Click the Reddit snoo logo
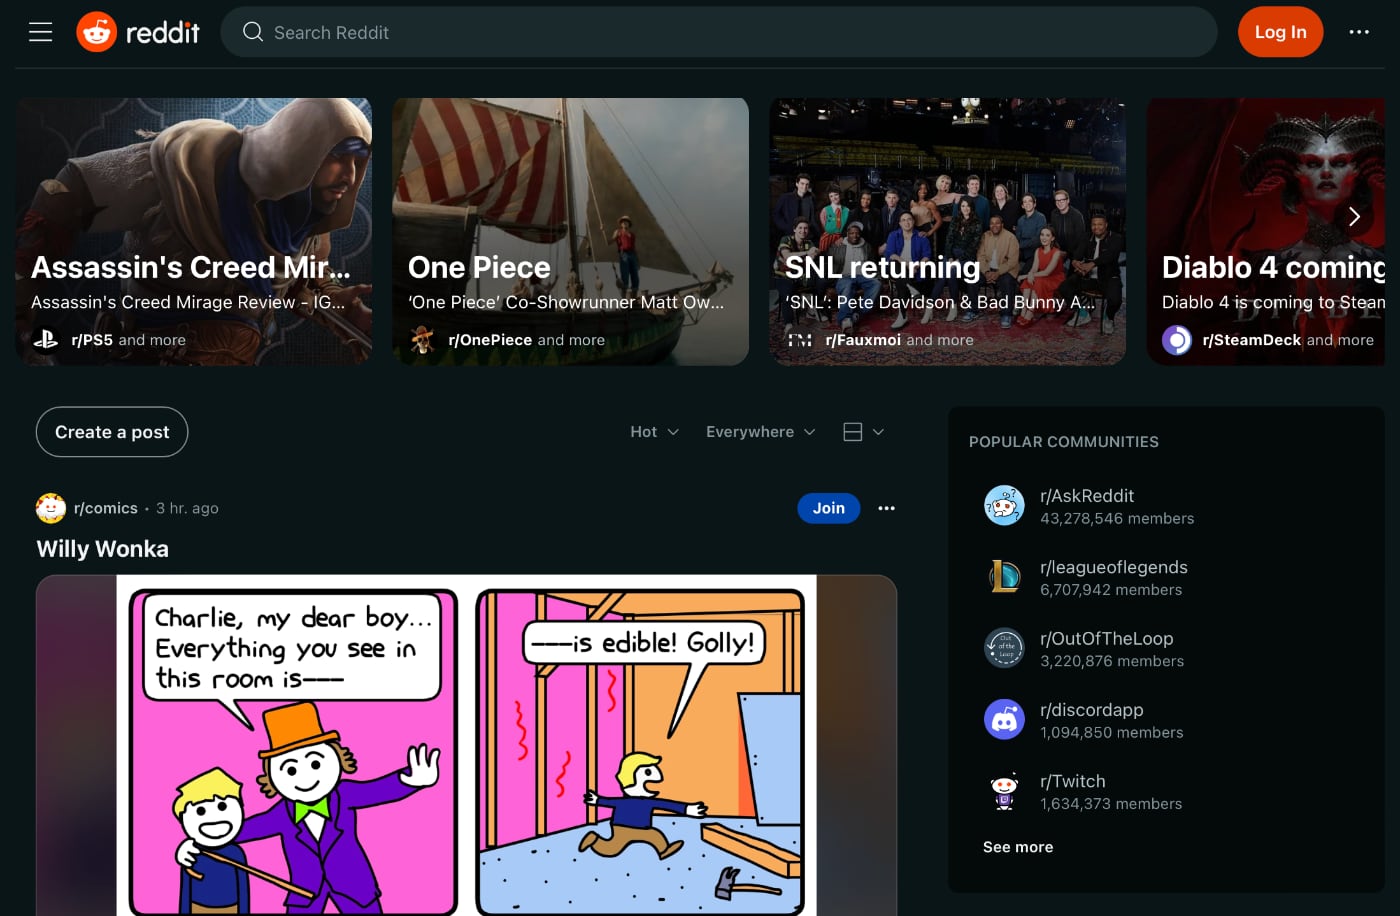The image size is (1400, 916). pyautogui.click(x=97, y=32)
